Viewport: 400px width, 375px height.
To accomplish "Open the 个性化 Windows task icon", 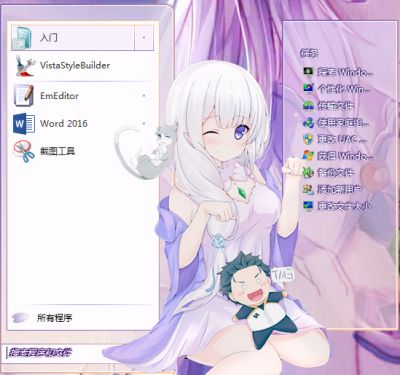I will 308,89.
